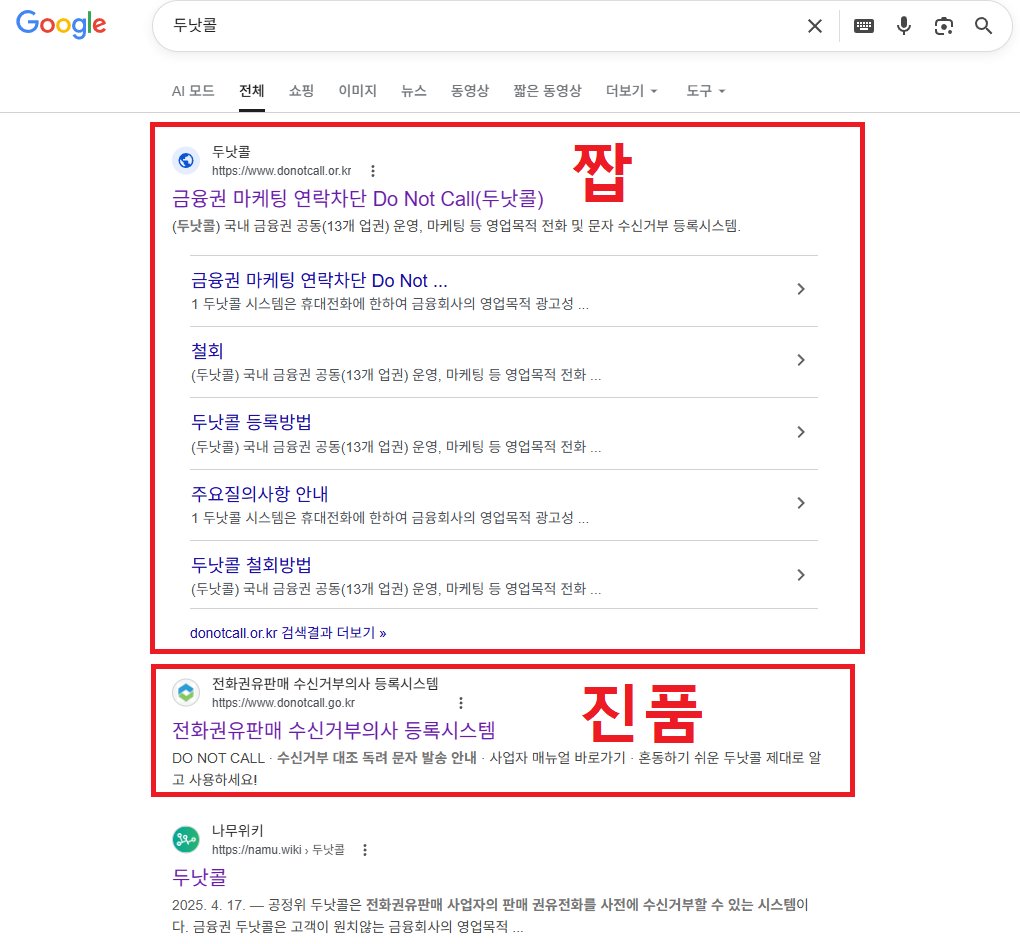This screenshot has height=944, width=1020.
Task: Open 금융권 마케팅 연락차단 Do Not Call(두낫콜) main title
Action: pyautogui.click(x=358, y=198)
